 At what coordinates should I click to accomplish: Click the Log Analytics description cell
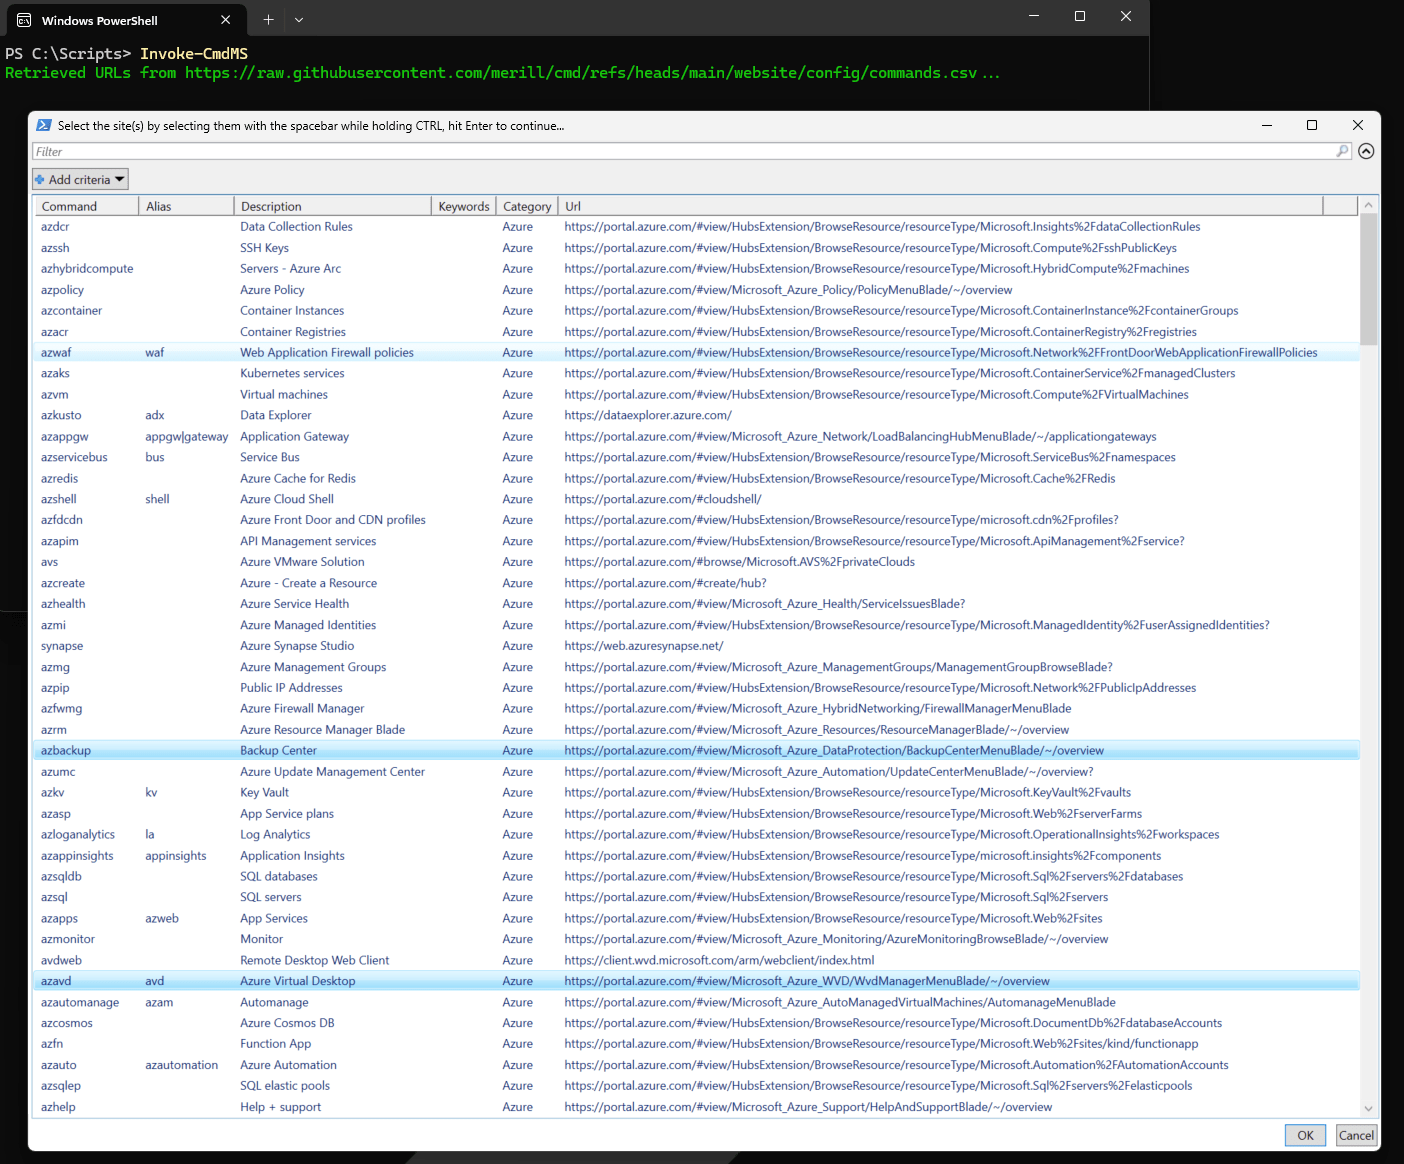coord(275,835)
